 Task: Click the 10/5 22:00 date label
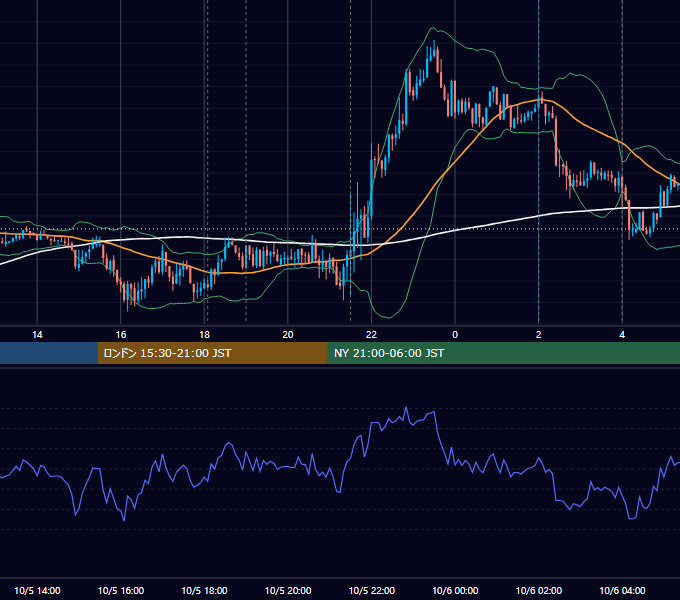tap(372, 590)
